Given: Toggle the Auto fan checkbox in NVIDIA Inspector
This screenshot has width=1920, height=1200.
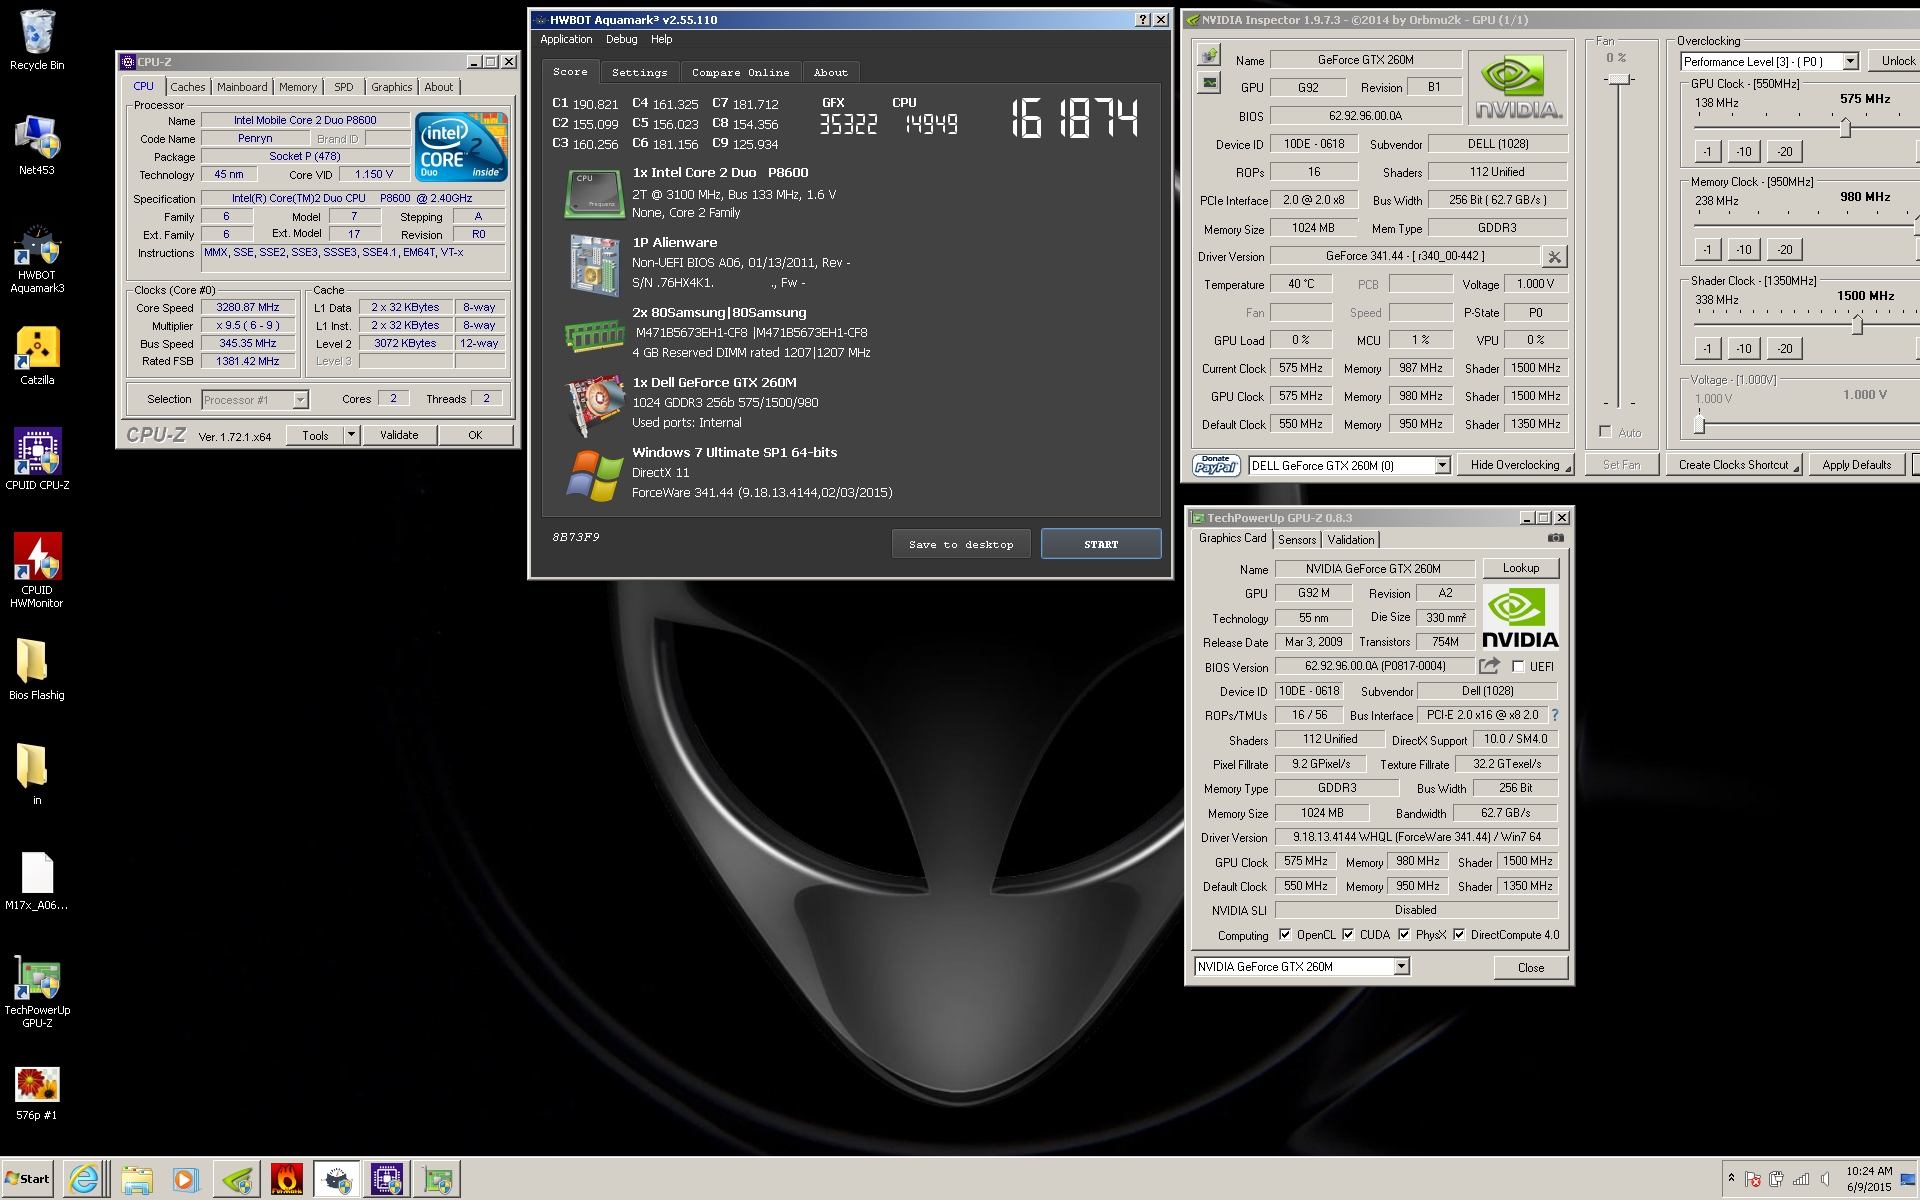Looking at the screenshot, I should [1606, 432].
